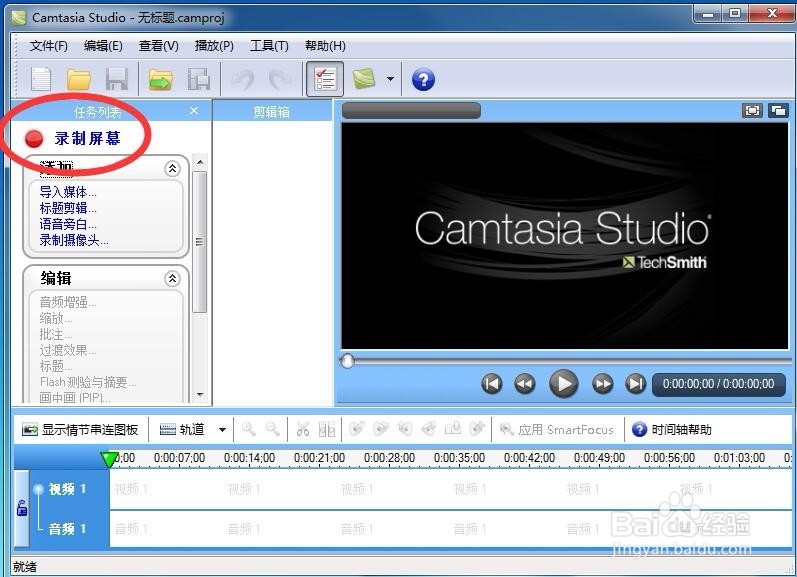The height and width of the screenshot is (577, 797).
Task: Click green timeline playhead marker
Action: (x=108, y=459)
